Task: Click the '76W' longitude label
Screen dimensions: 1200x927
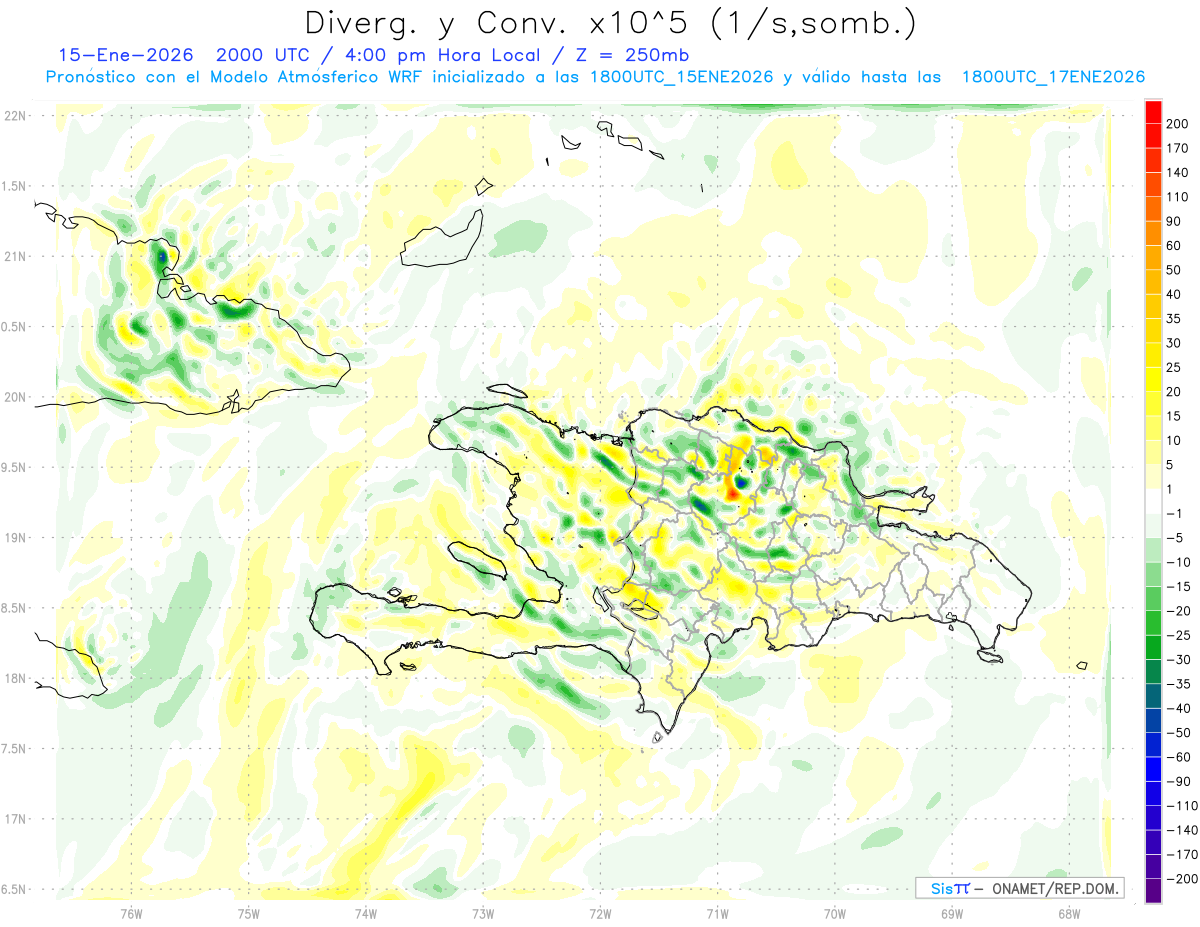Action: pos(131,913)
